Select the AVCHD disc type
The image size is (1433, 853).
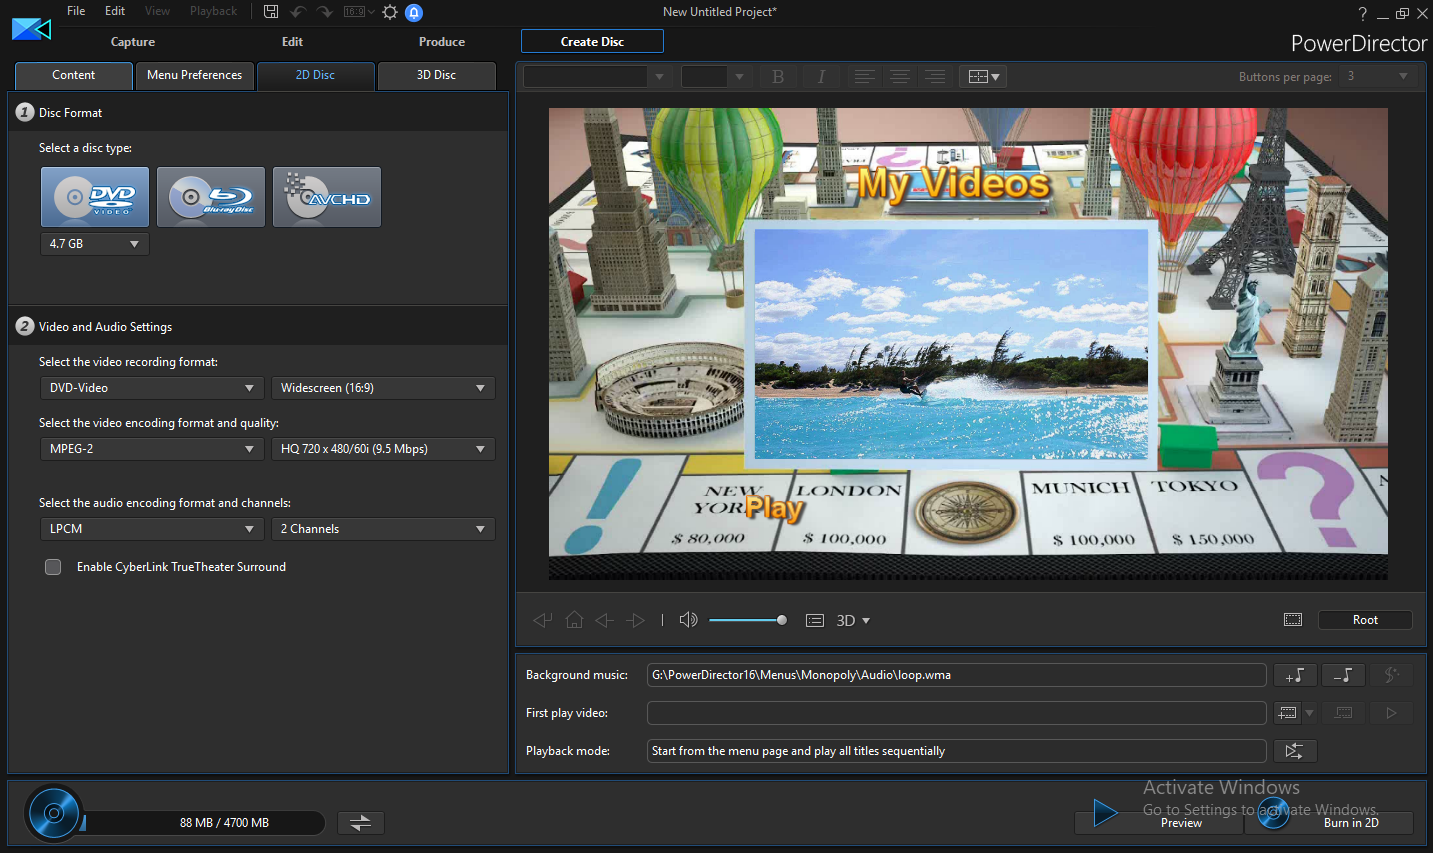click(x=327, y=197)
